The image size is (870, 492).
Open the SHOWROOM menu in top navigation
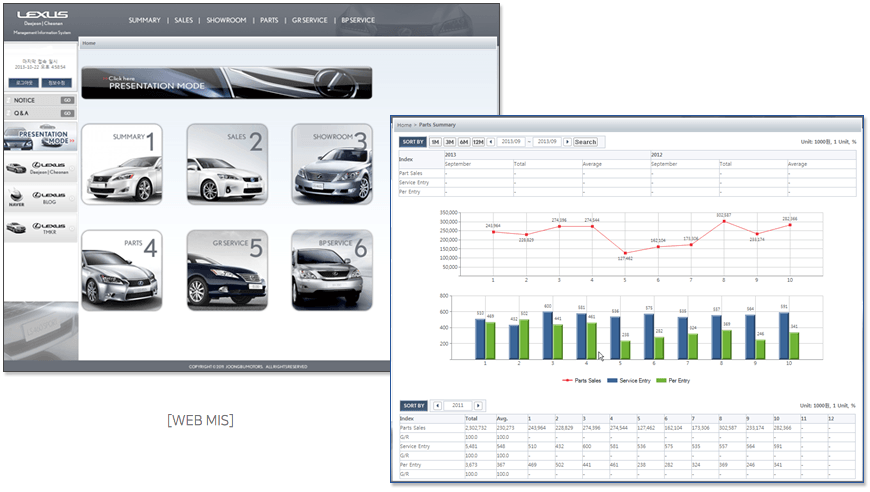pyautogui.click(x=226, y=20)
